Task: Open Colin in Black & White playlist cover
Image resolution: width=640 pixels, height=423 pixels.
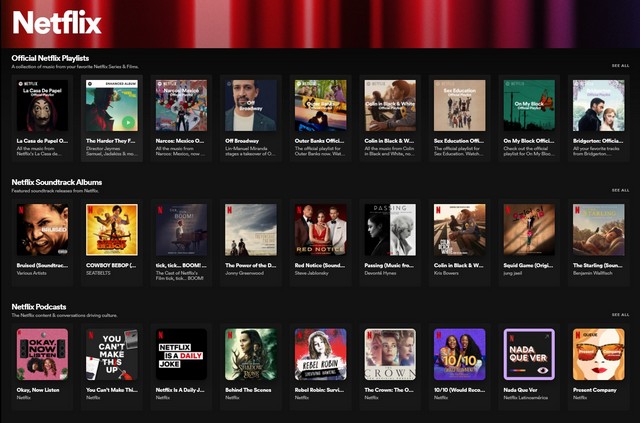Action: [x=390, y=105]
